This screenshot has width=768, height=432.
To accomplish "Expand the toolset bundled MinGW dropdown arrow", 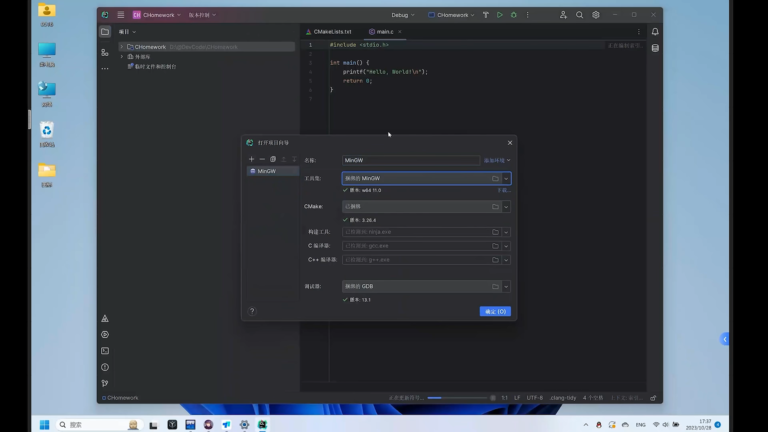I will click(506, 178).
